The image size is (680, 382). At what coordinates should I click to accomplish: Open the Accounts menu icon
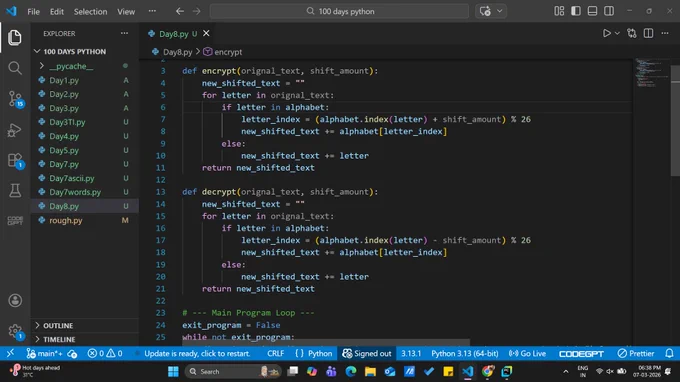(15, 300)
